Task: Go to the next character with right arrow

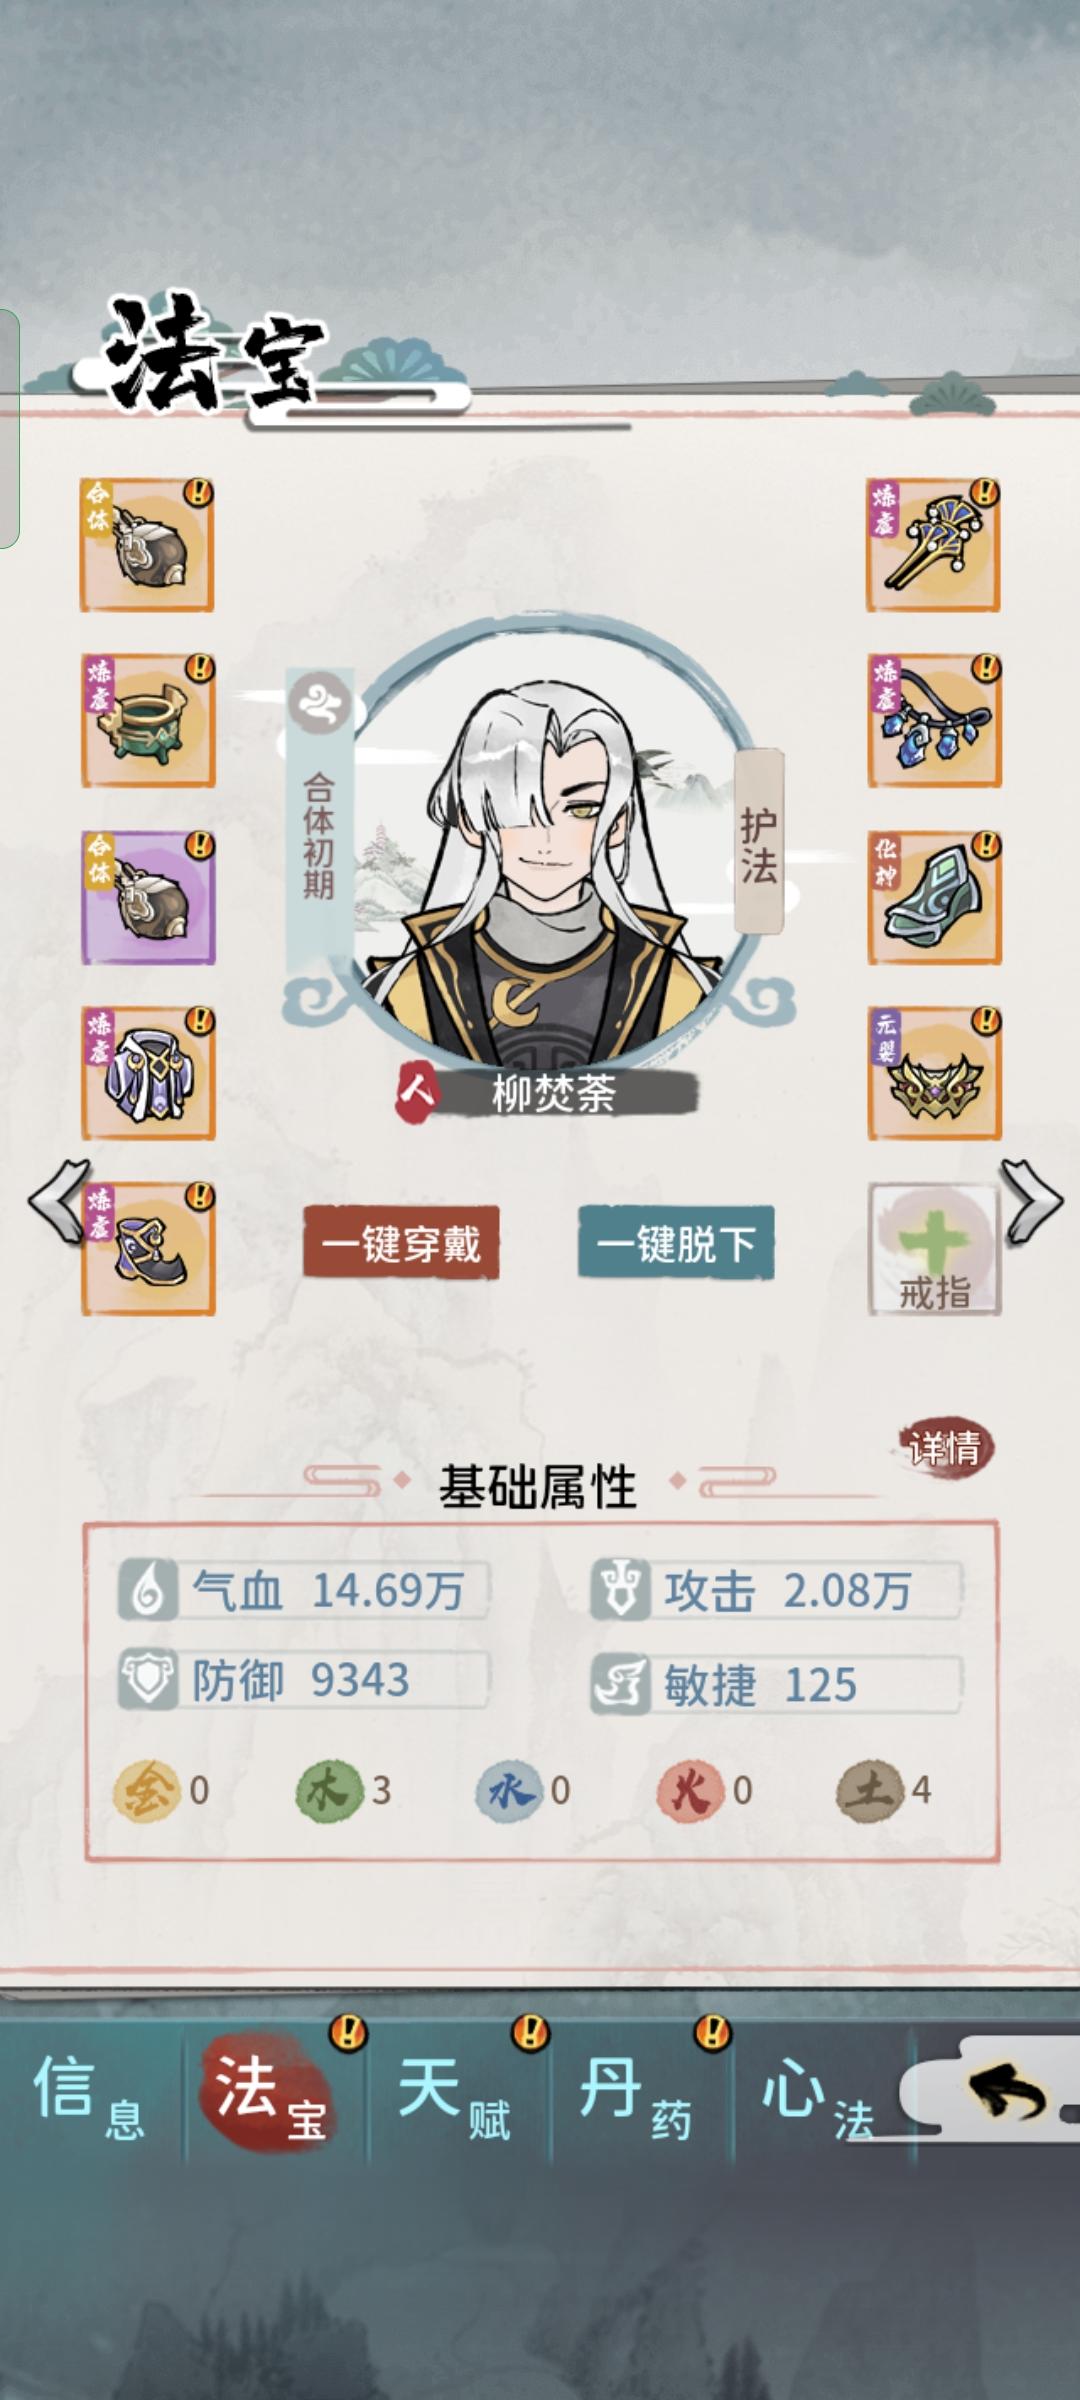Action: coord(1032,1201)
